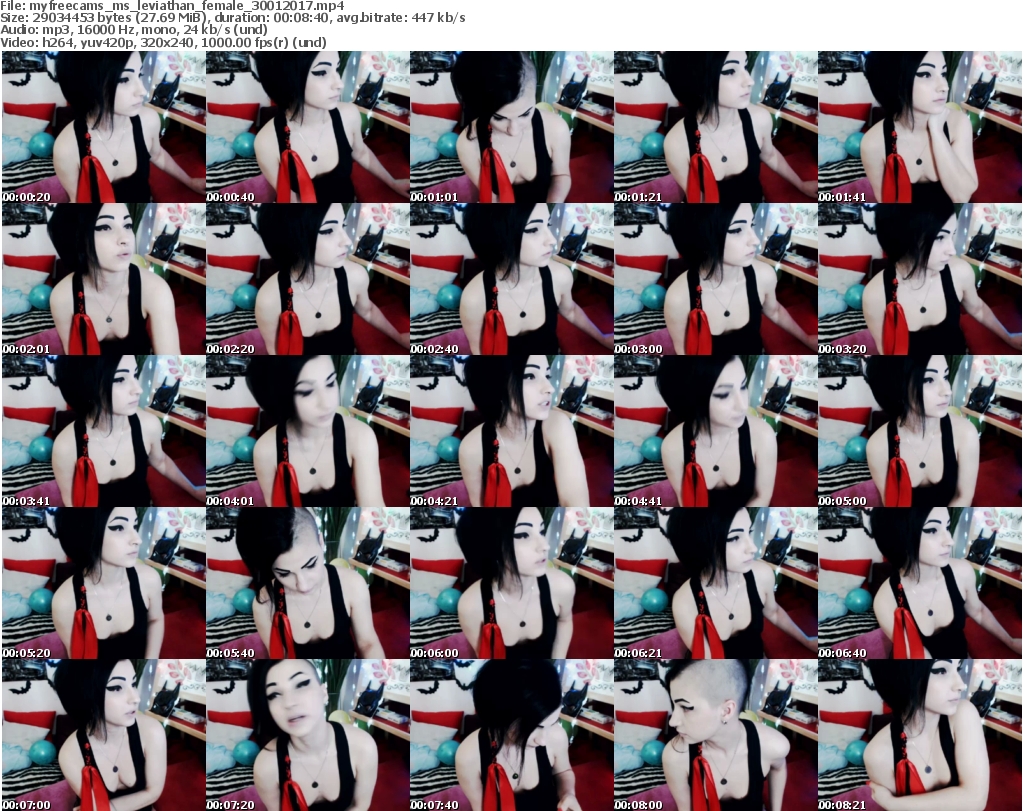This screenshot has height=811, width=1024.
Task: Select the thumbnail stamped 00:06:21
Action: [716, 584]
